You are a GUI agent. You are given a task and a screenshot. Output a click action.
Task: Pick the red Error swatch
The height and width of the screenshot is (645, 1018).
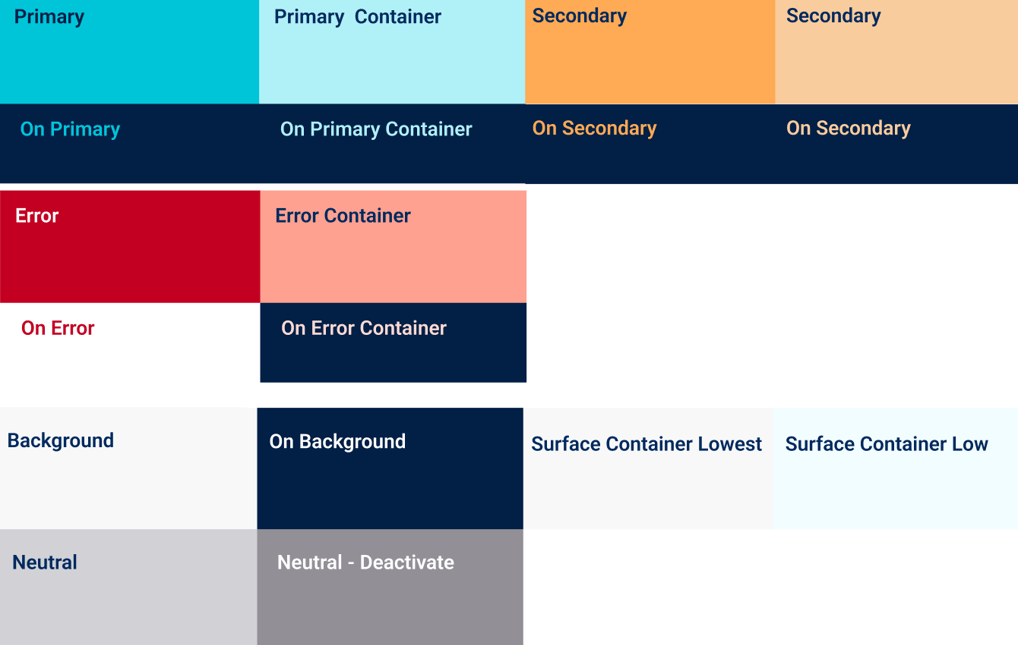pos(130,246)
